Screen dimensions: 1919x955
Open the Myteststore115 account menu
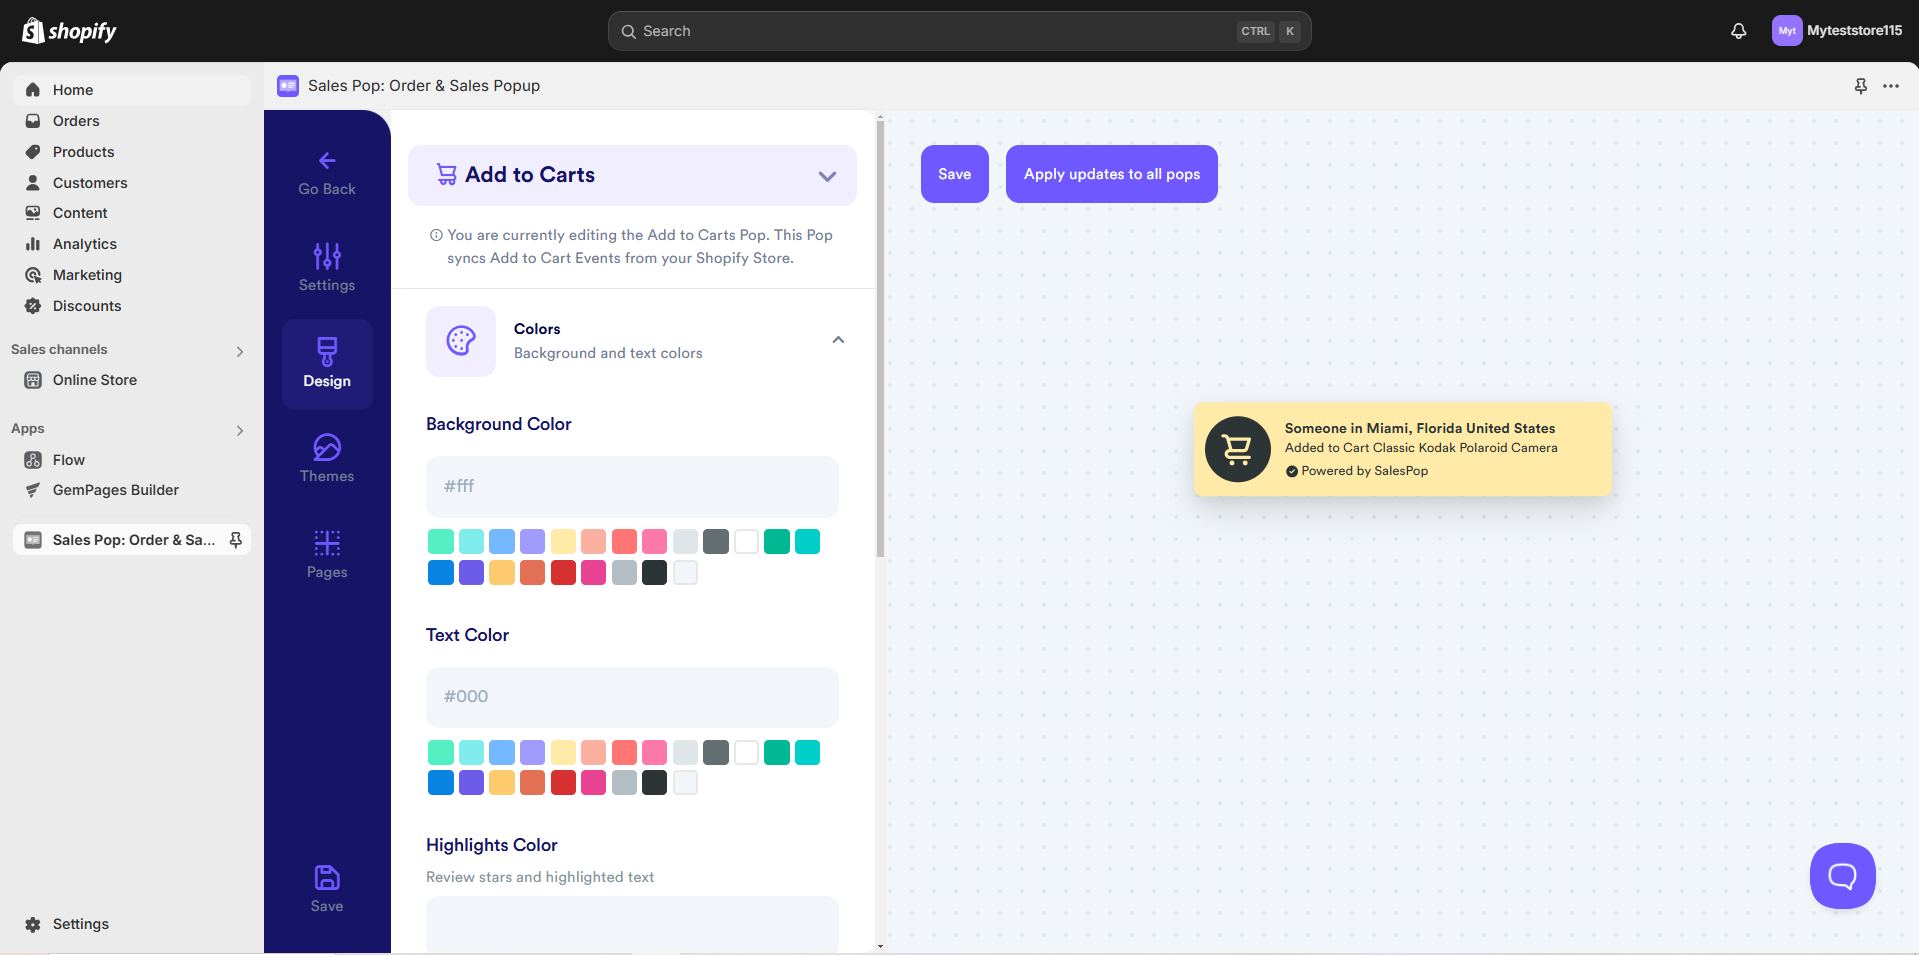tap(1837, 31)
